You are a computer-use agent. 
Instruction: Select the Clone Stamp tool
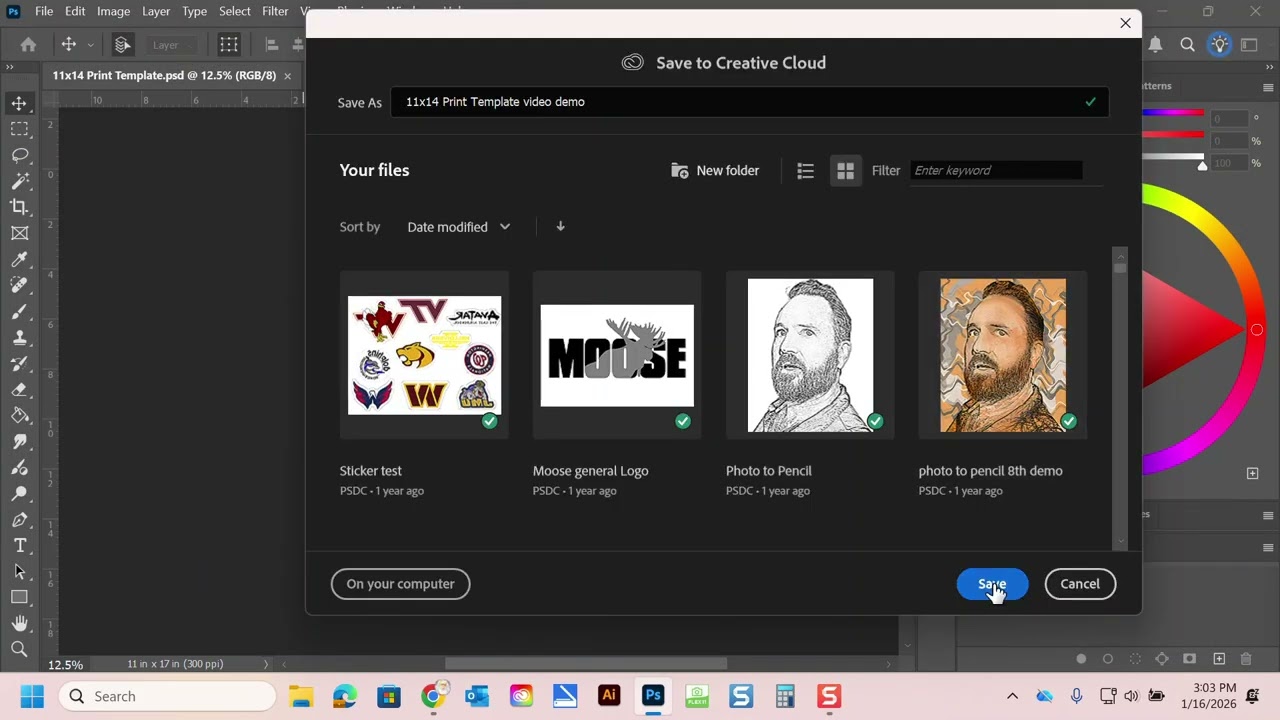19,337
